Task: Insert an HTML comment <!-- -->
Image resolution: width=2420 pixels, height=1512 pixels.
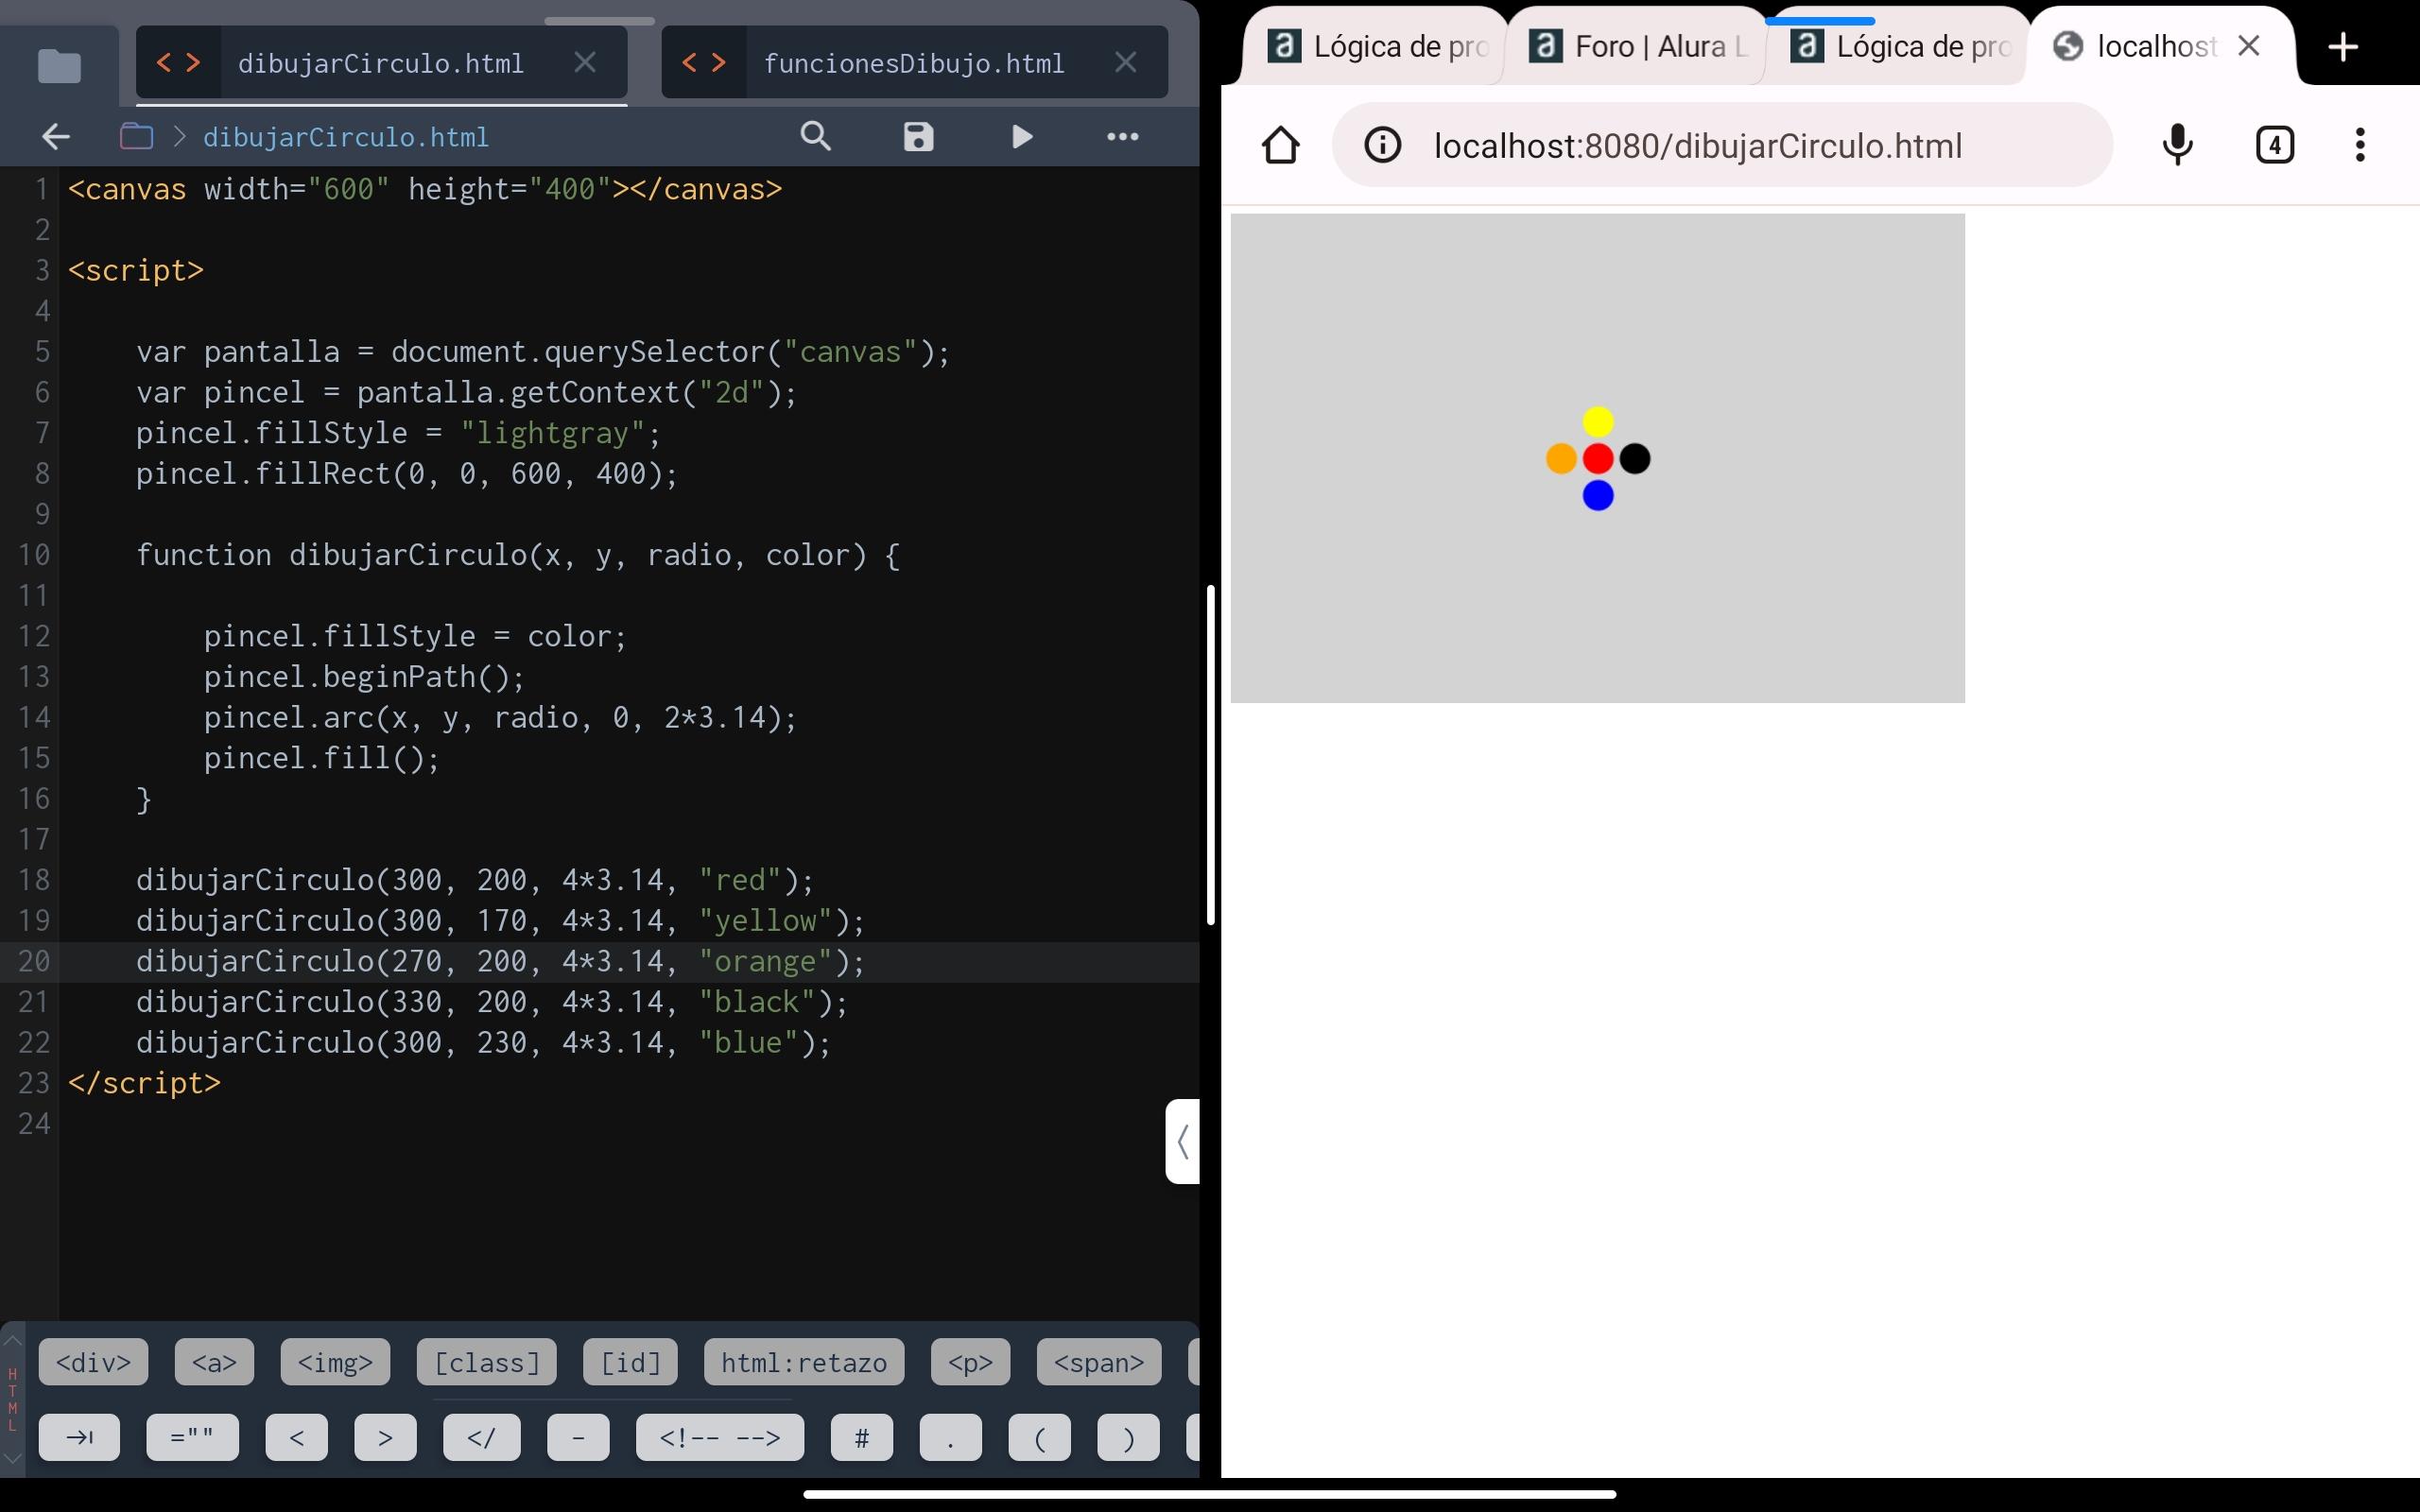Action: (x=720, y=1437)
